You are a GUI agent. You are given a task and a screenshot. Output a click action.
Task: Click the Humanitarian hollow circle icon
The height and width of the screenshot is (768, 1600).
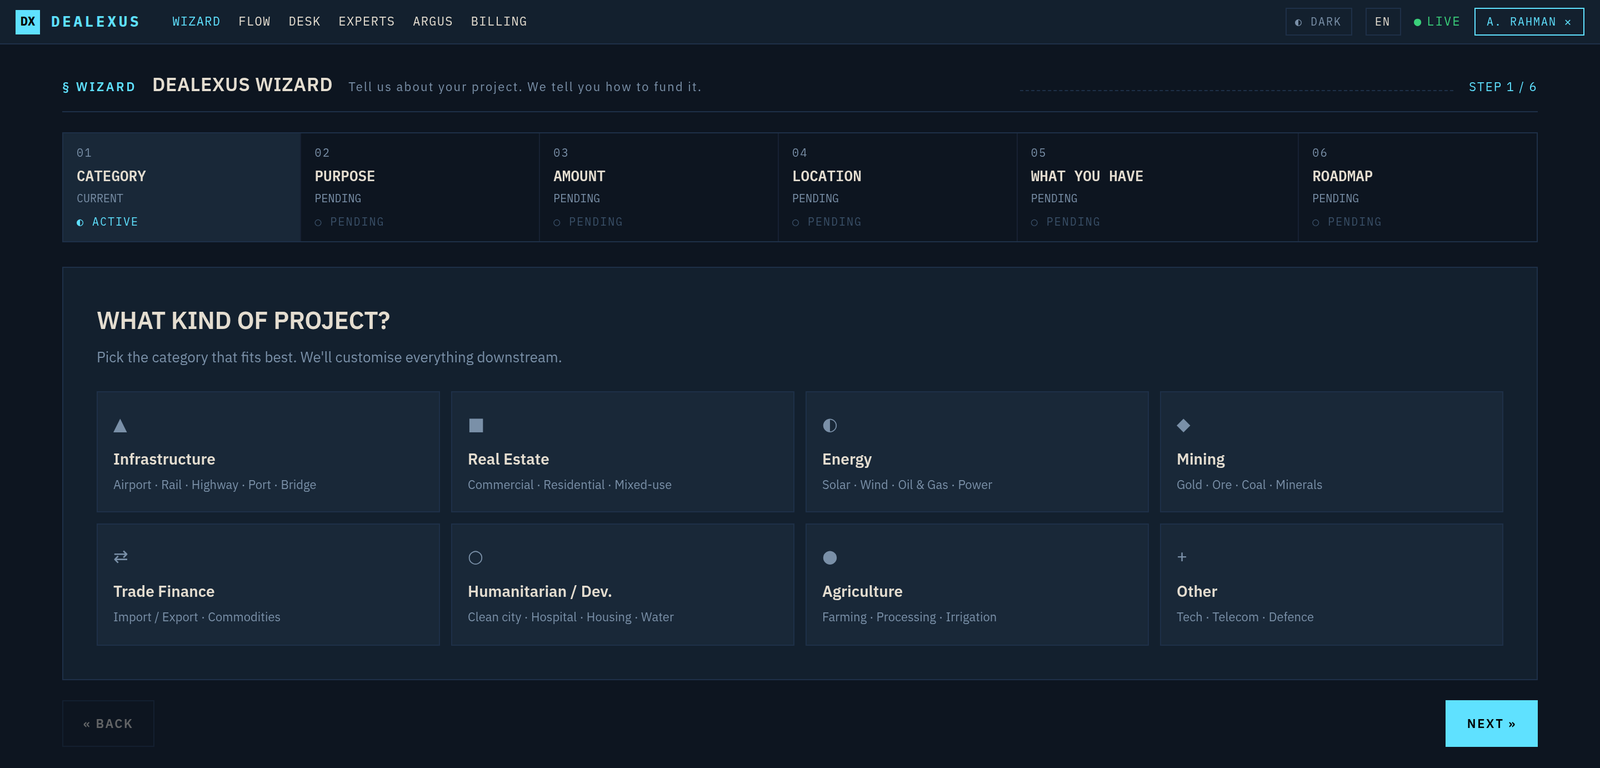[x=476, y=558]
